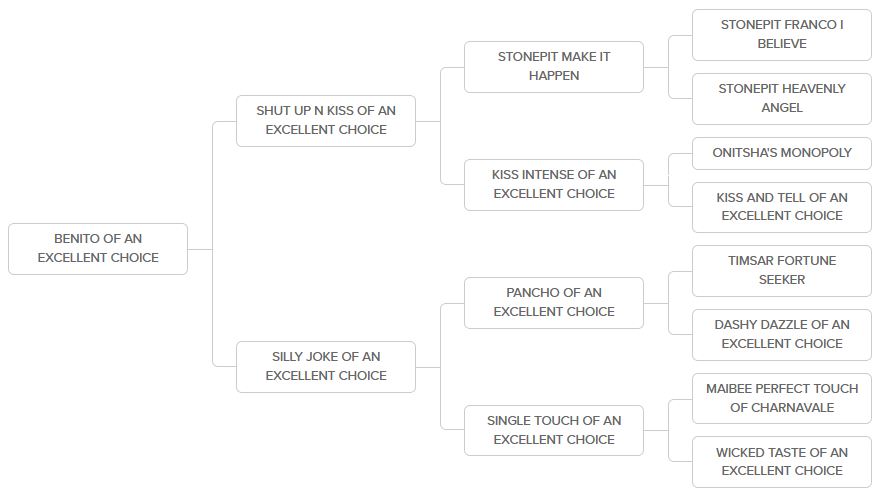Image resolution: width=878 pixels, height=497 pixels.
Task: Open Maibee Perfect Touch of Charnavale
Action: 782,398
